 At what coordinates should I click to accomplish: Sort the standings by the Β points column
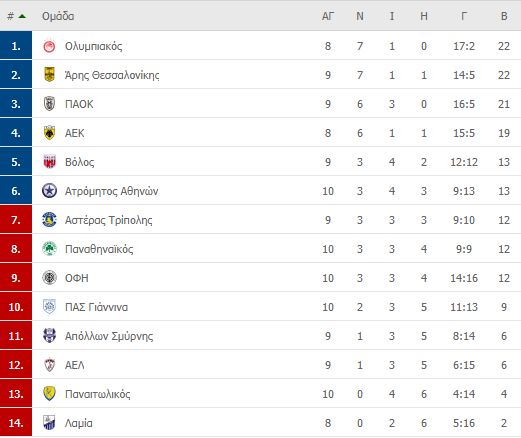504,16
